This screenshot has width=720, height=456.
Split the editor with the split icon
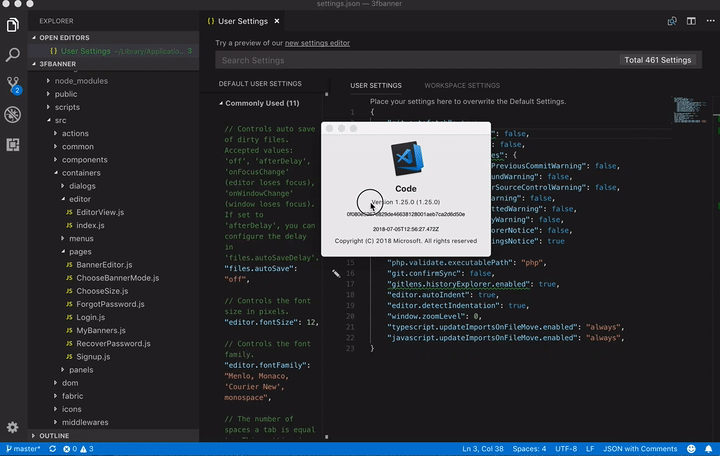[x=691, y=21]
